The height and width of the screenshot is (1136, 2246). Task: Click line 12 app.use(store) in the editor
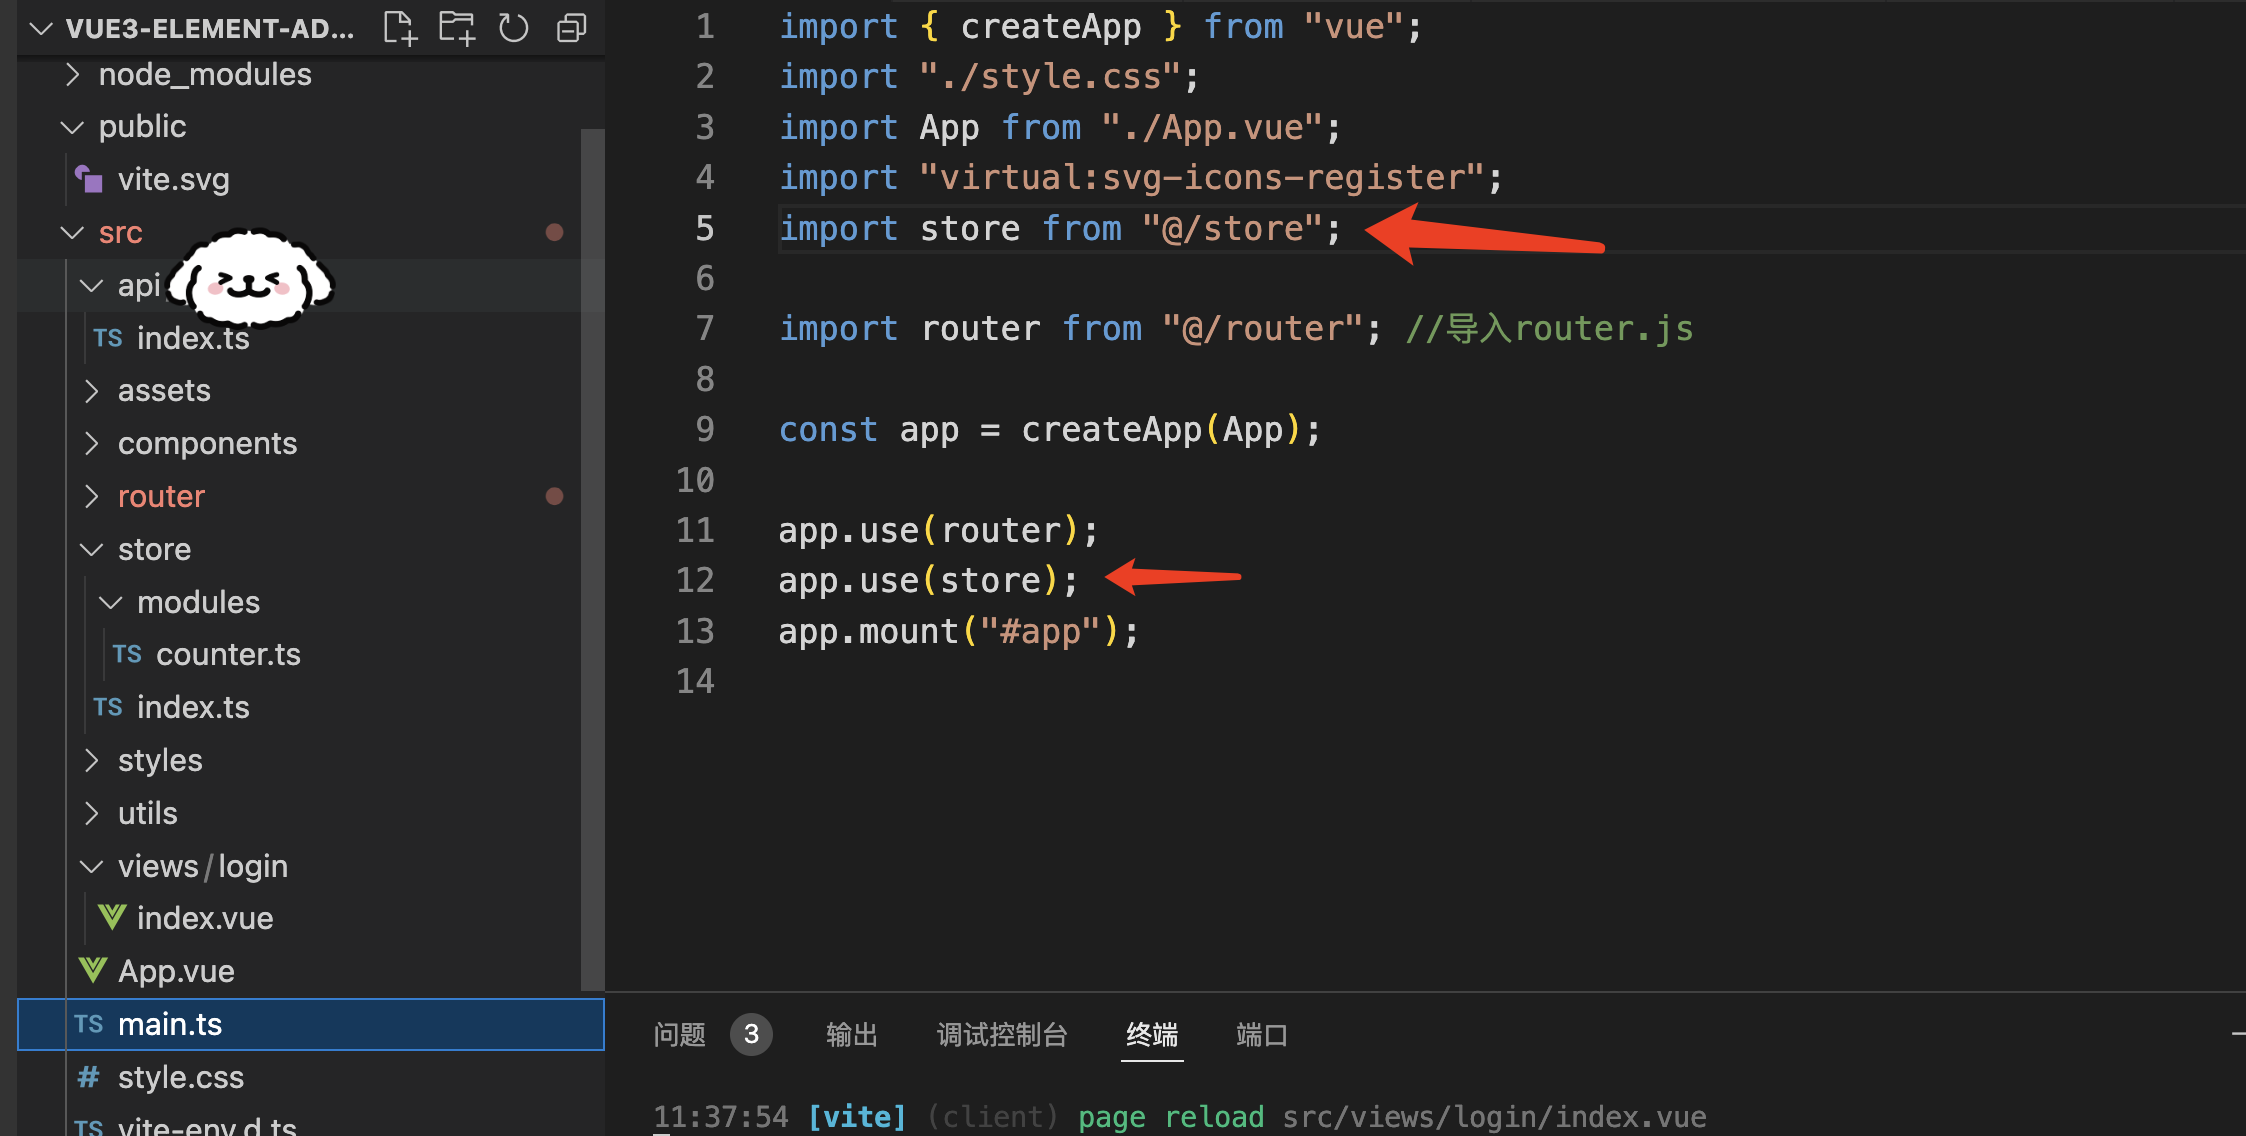927,581
